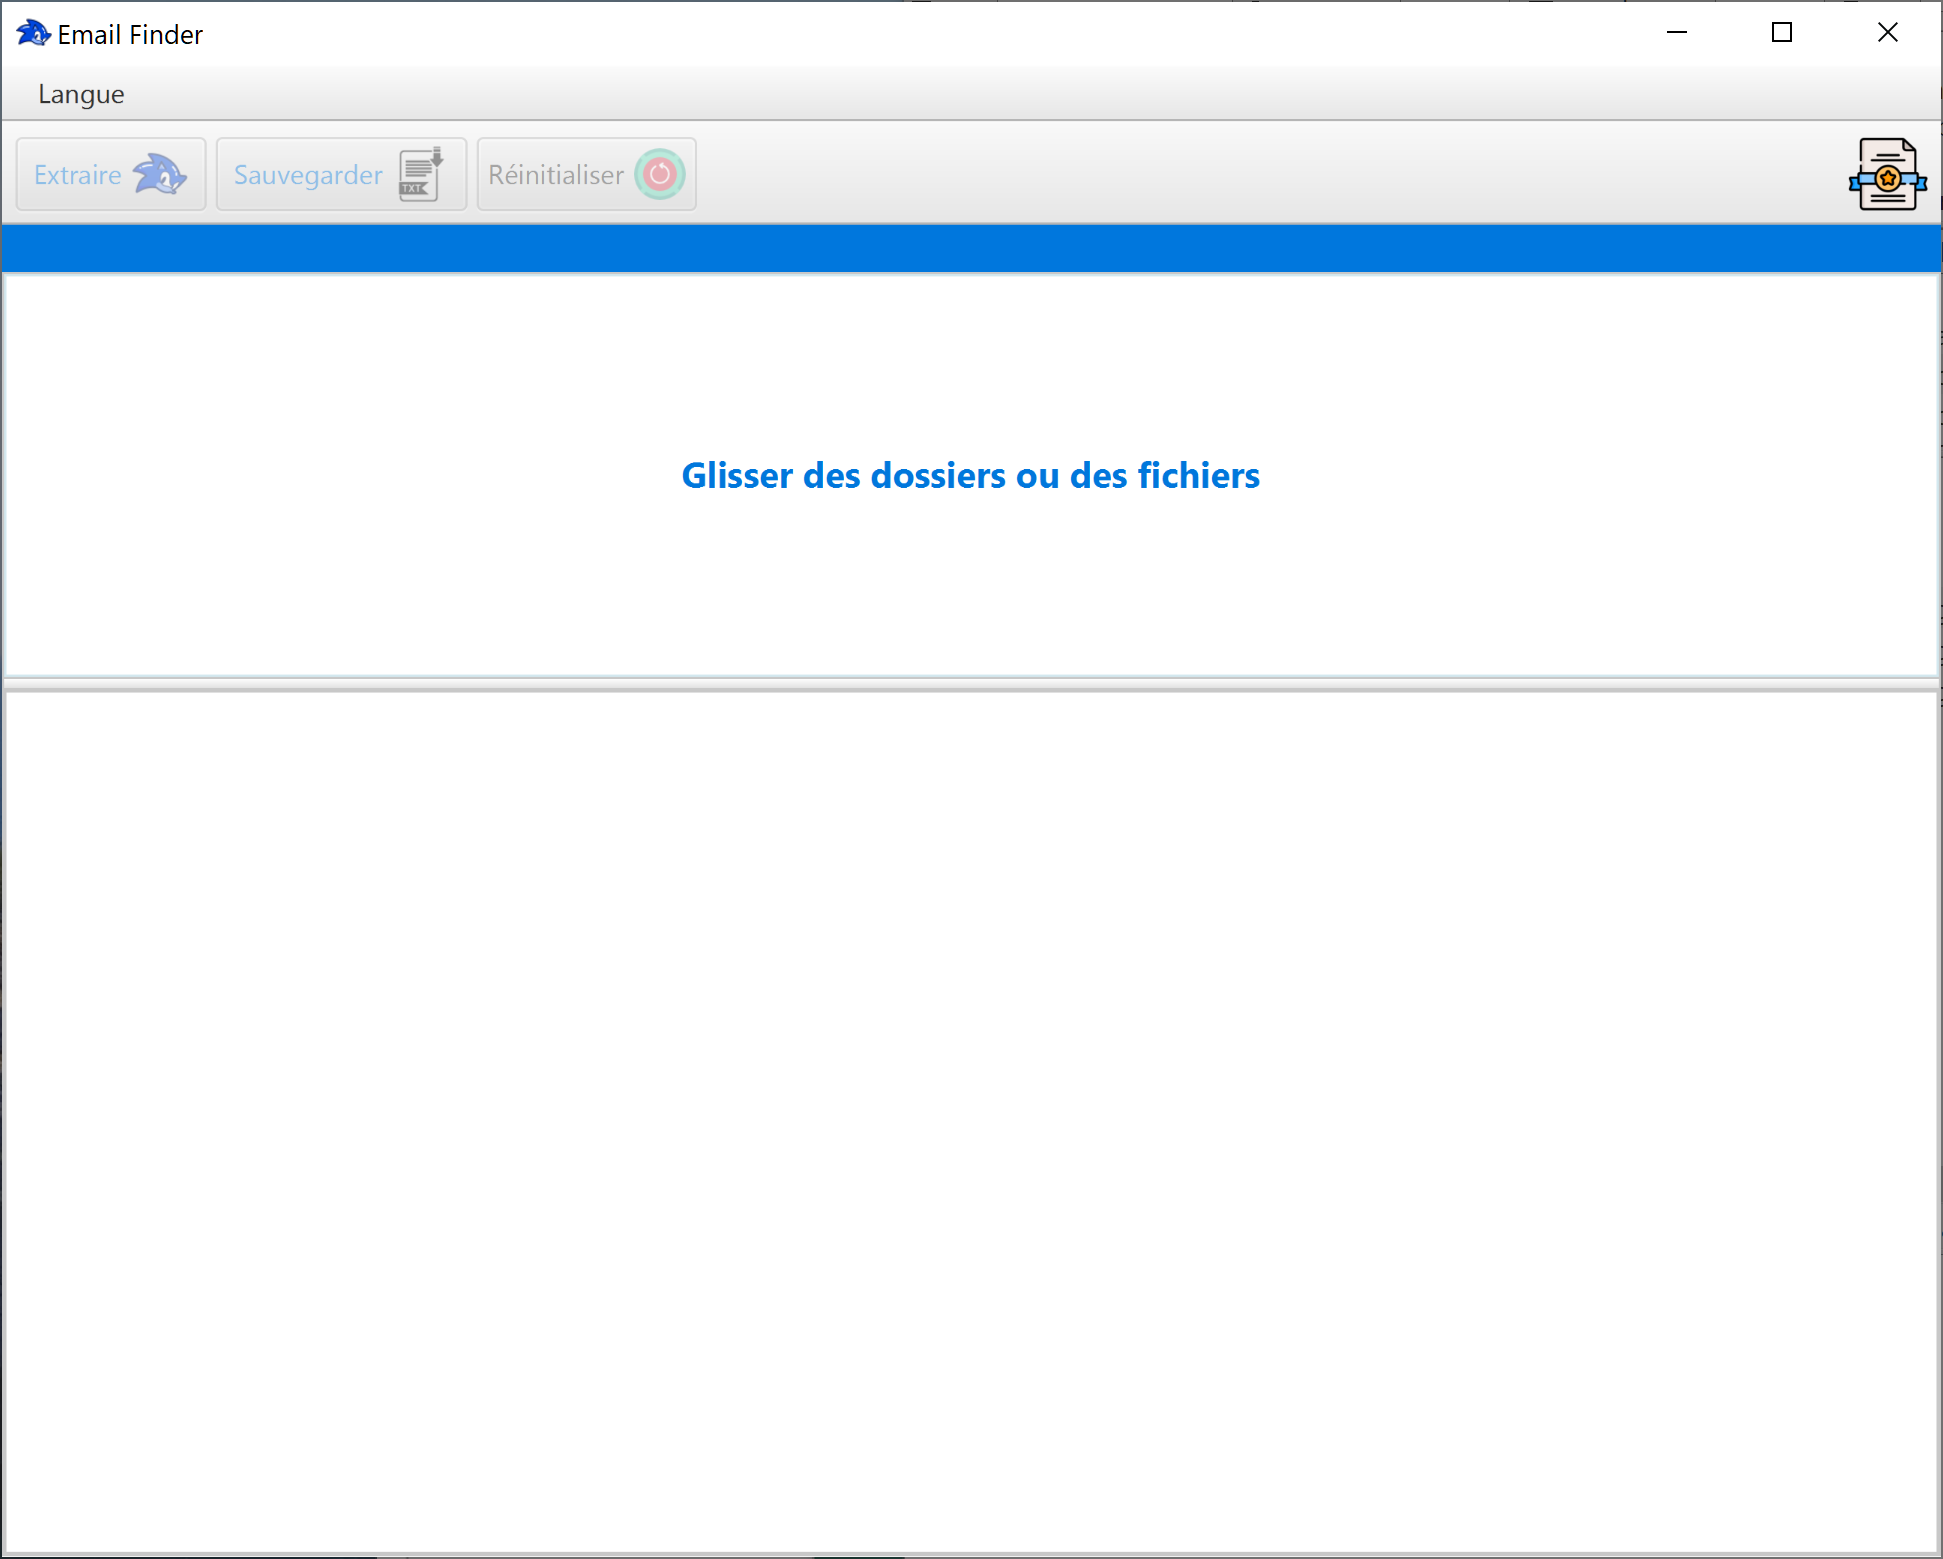The width and height of the screenshot is (1943, 1559).
Task: Maximize the Email Finder window
Action: [x=1782, y=33]
